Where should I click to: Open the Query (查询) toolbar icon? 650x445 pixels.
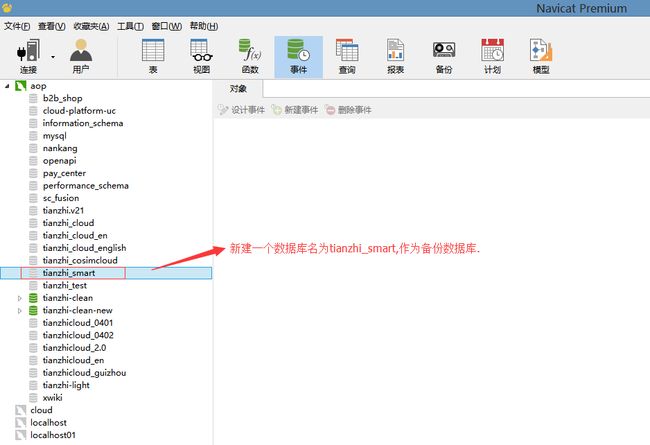click(347, 56)
